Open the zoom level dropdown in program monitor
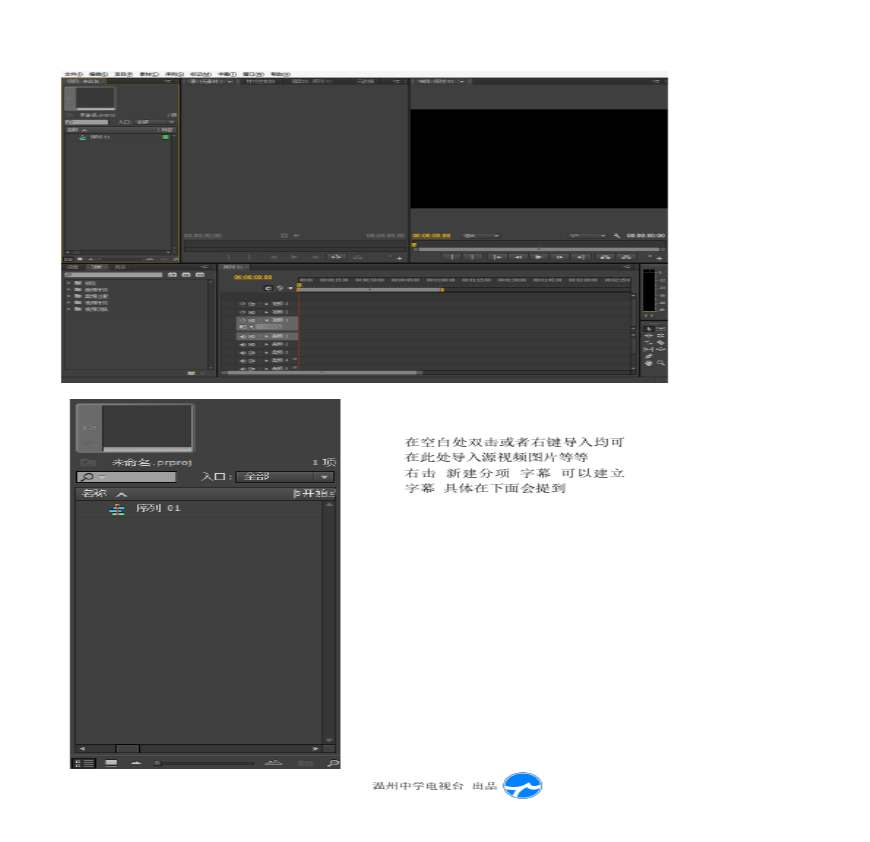Viewport: 870px width, 842px height. click(x=477, y=236)
